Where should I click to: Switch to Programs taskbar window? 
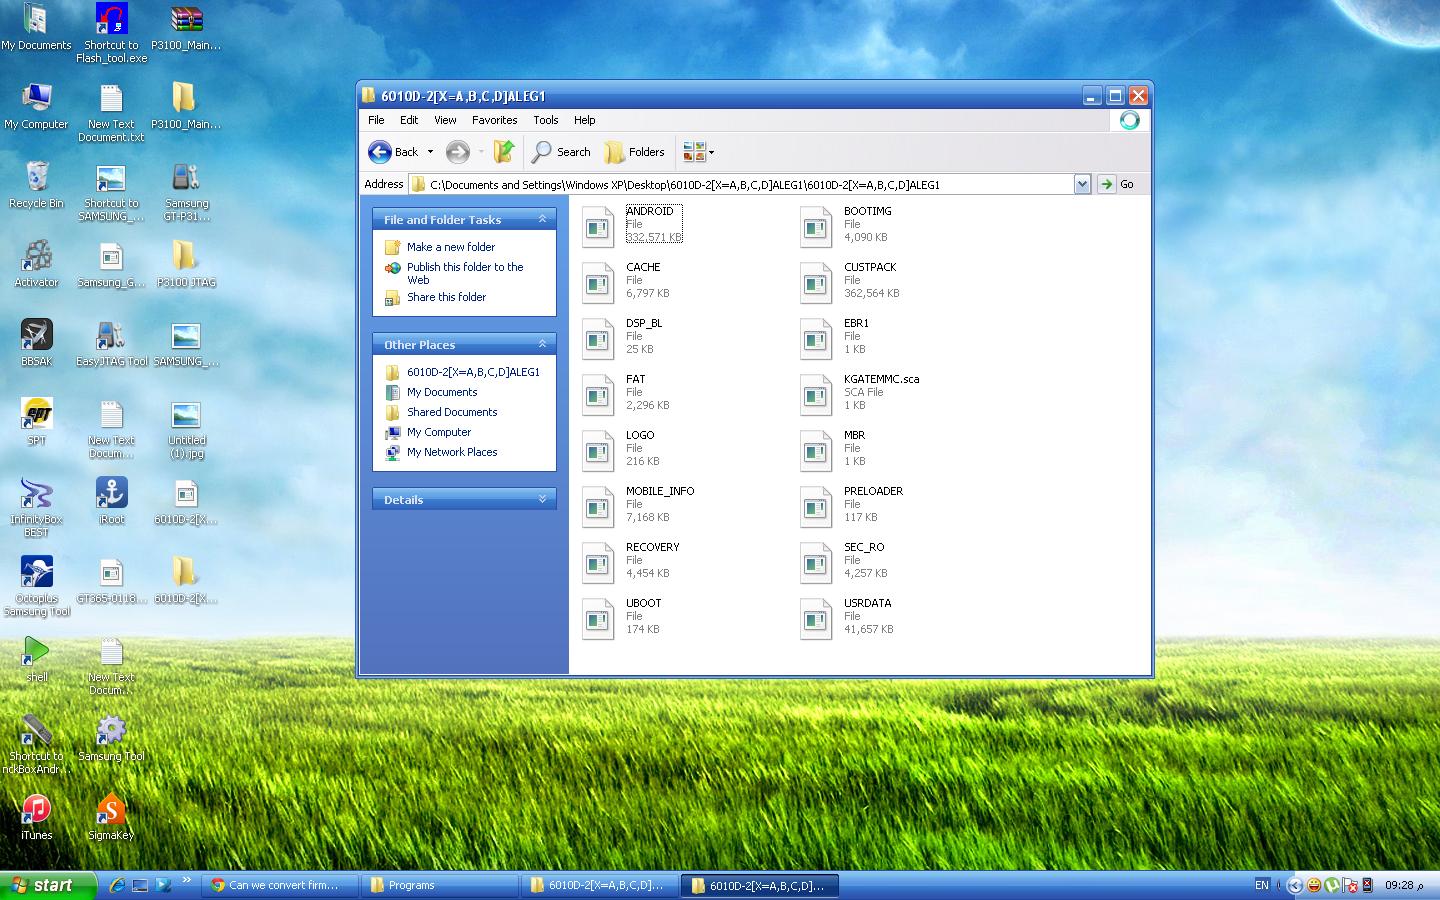click(439, 885)
